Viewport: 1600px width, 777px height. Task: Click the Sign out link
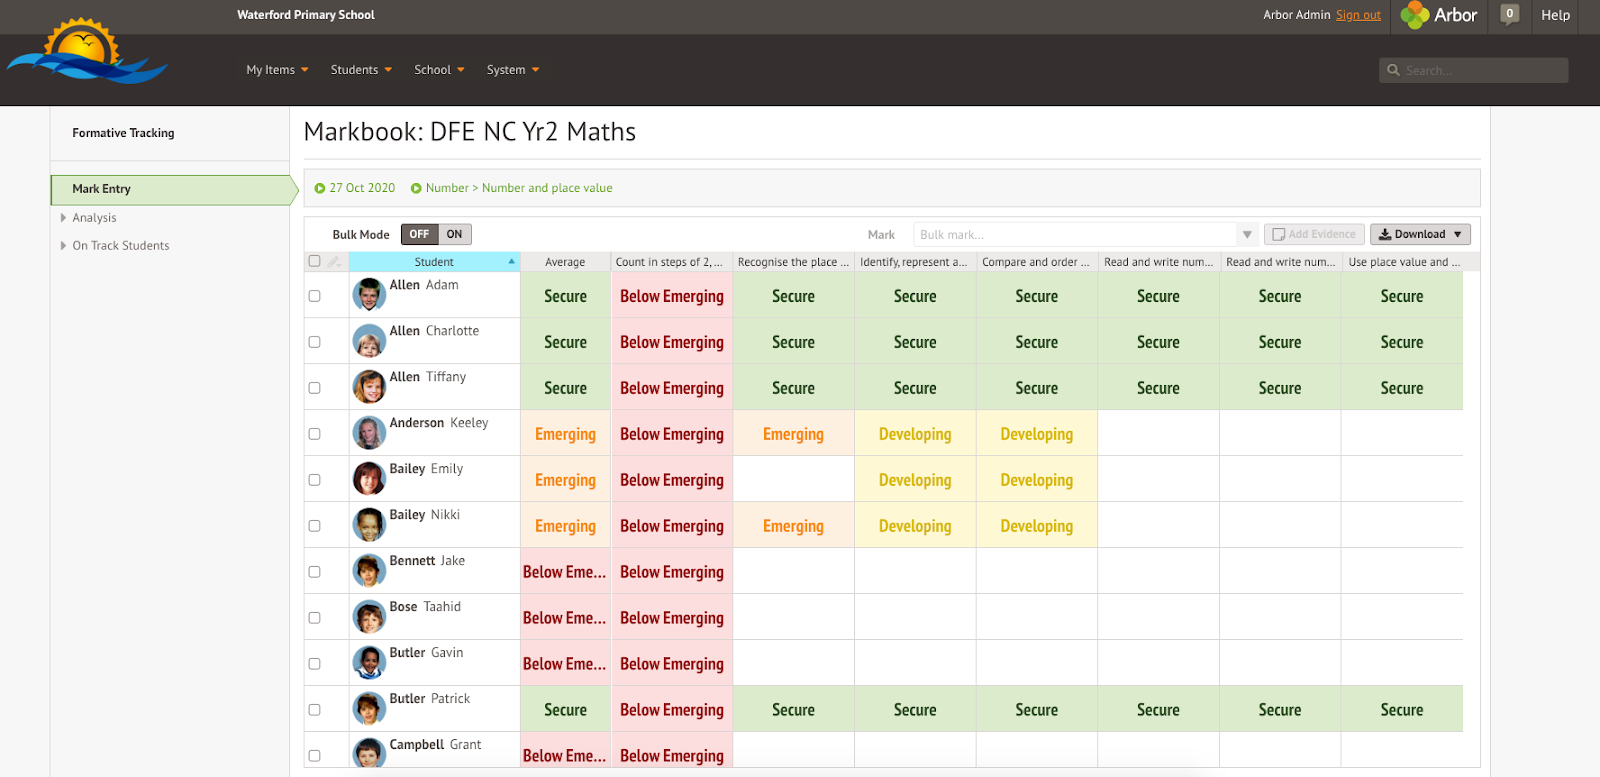tap(1358, 15)
